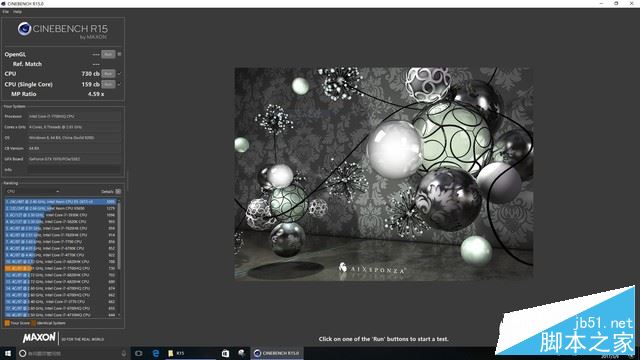Open the Windows Start menu
The height and width of the screenshot is (360, 640).
coord(8,353)
